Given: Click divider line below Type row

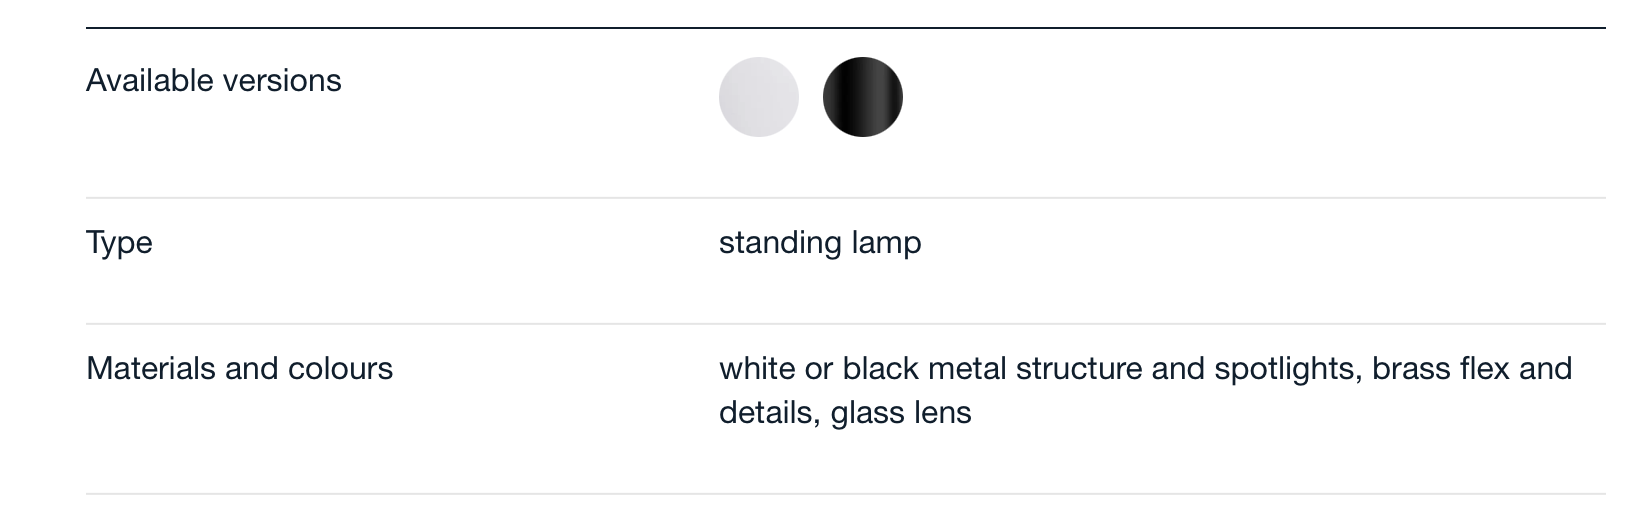Looking at the screenshot, I should tap(846, 324).
